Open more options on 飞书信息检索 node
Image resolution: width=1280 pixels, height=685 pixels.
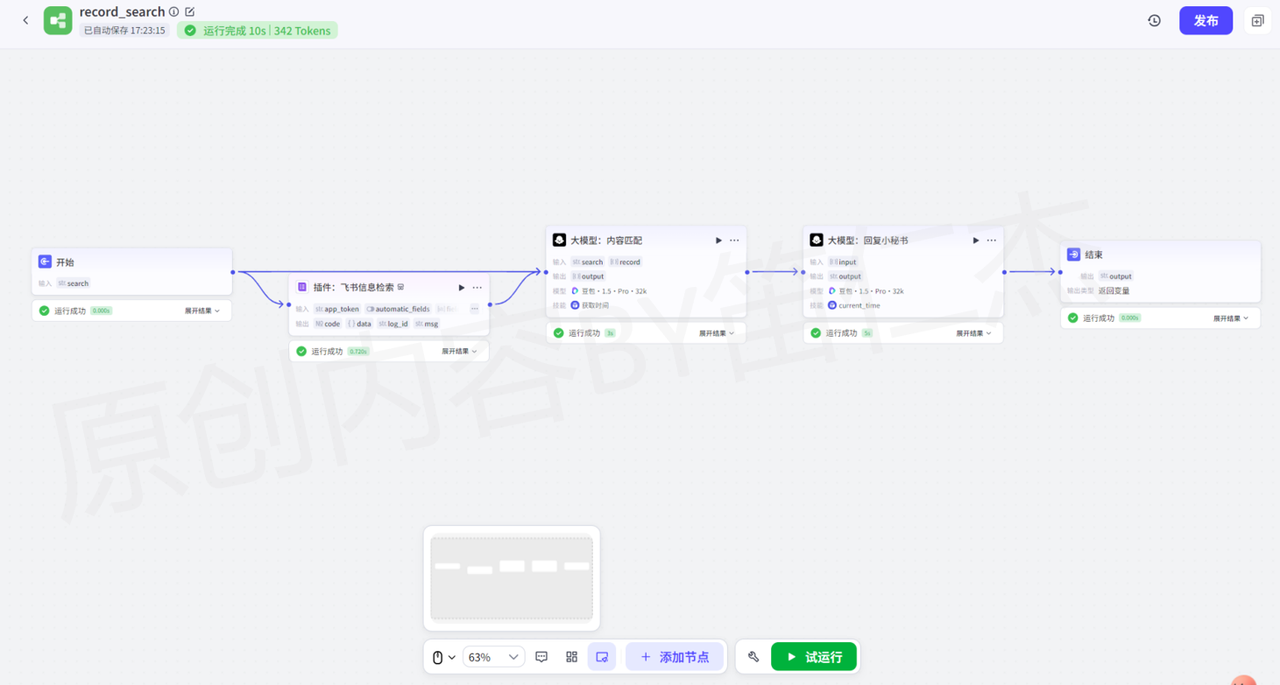(477, 287)
